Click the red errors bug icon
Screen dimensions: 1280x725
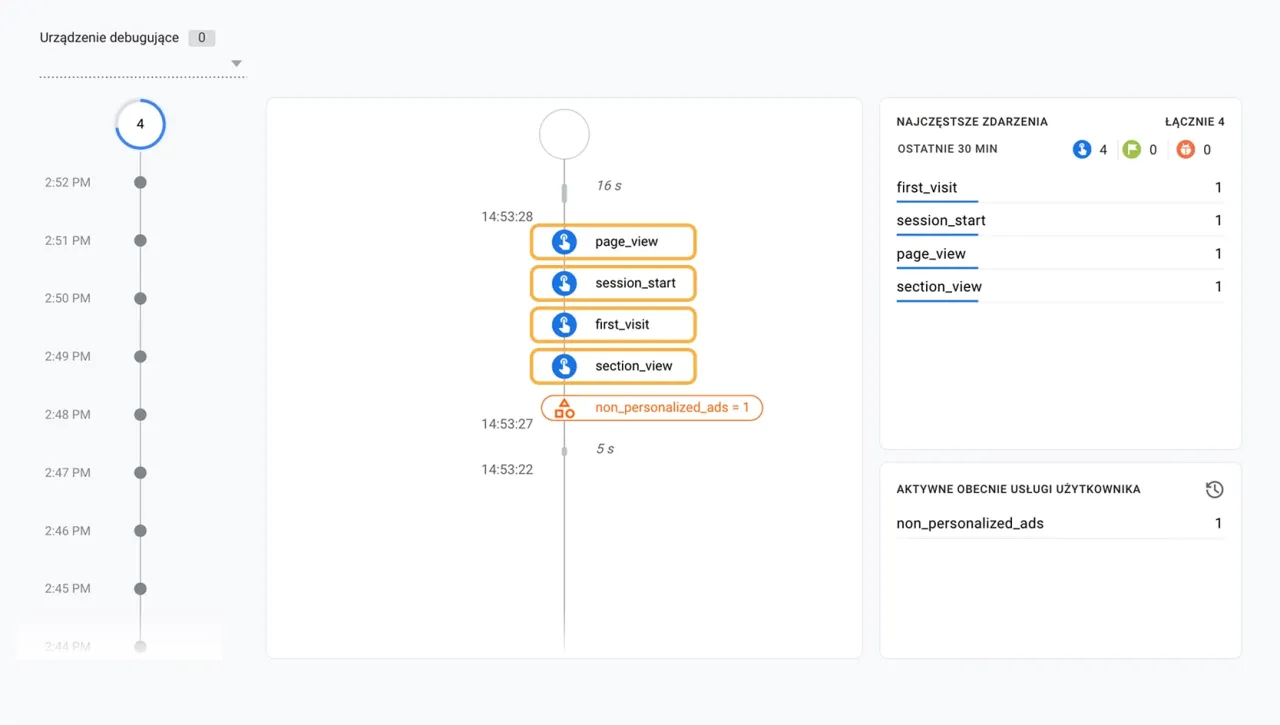pyautogui.click(x=1185, y=148)
